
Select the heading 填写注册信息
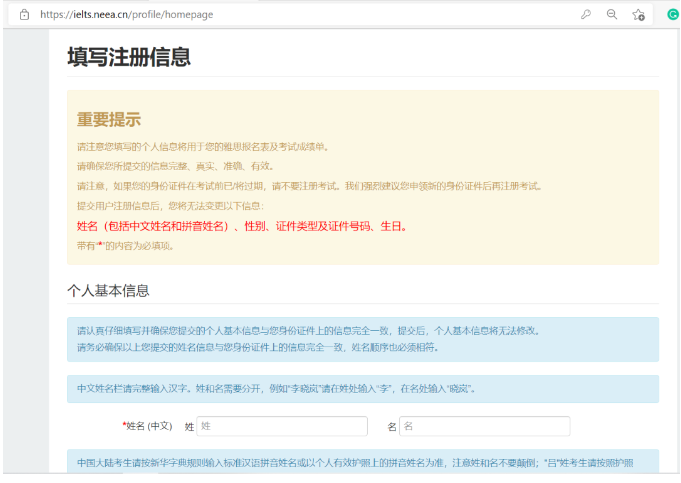pyautogui.click(x=129, y=57)
